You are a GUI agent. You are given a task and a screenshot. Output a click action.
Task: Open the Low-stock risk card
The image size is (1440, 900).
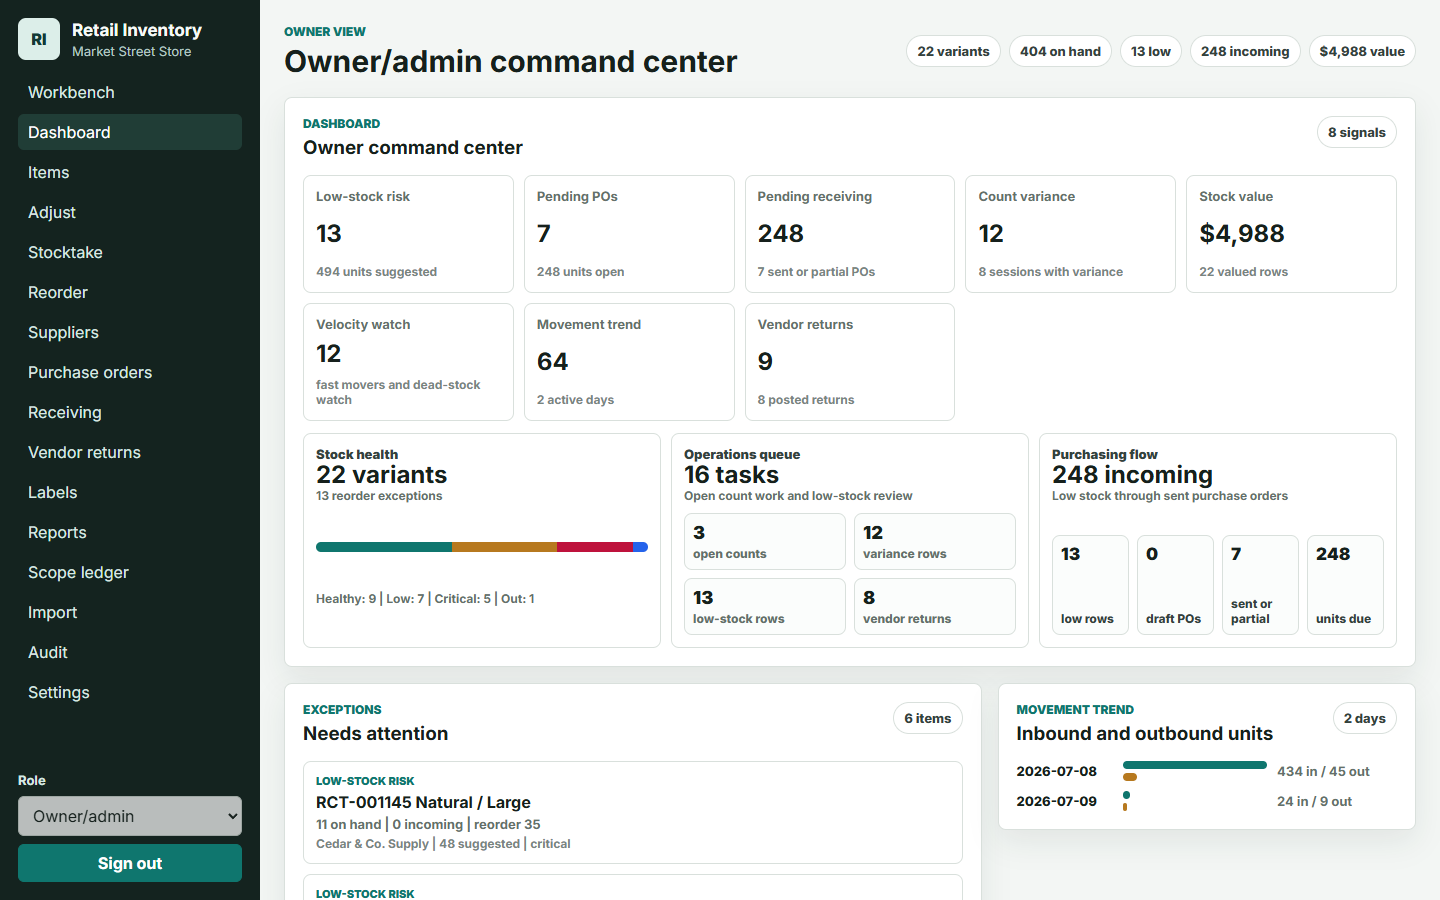[x=408, y=234]
